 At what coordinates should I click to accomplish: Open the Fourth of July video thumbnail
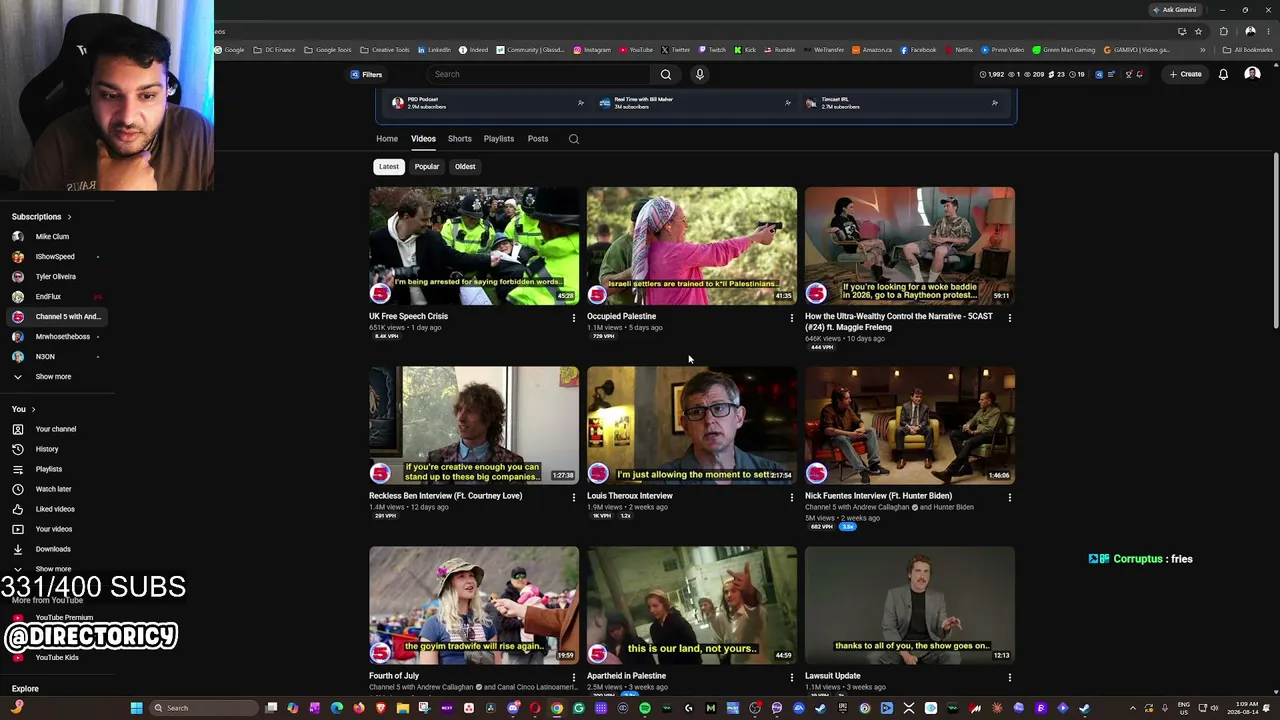[474, 606]
